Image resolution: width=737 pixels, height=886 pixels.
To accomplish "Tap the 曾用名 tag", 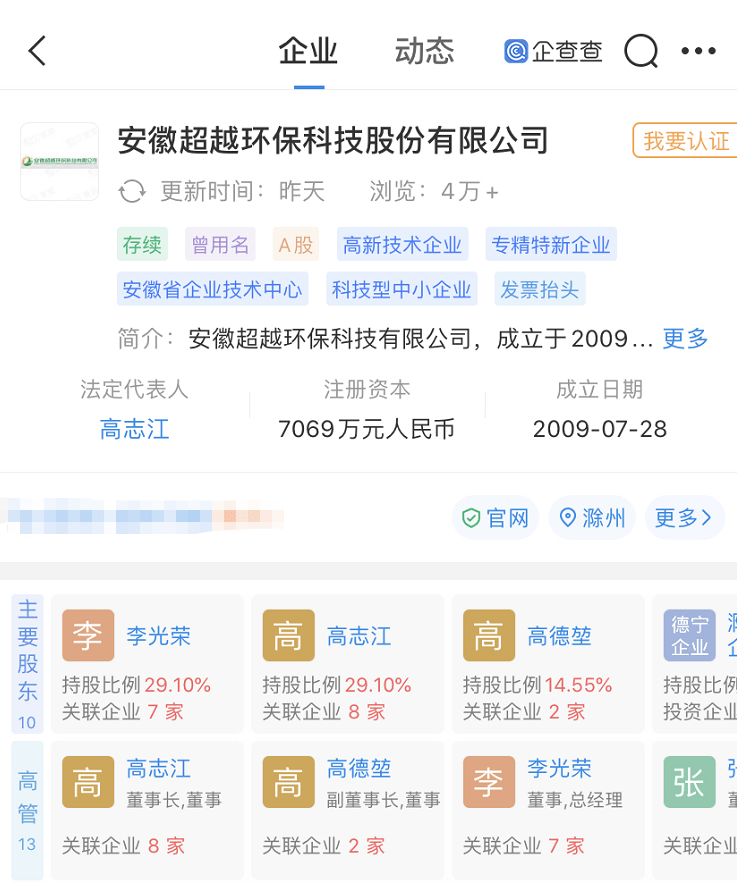I will (220, 244).
